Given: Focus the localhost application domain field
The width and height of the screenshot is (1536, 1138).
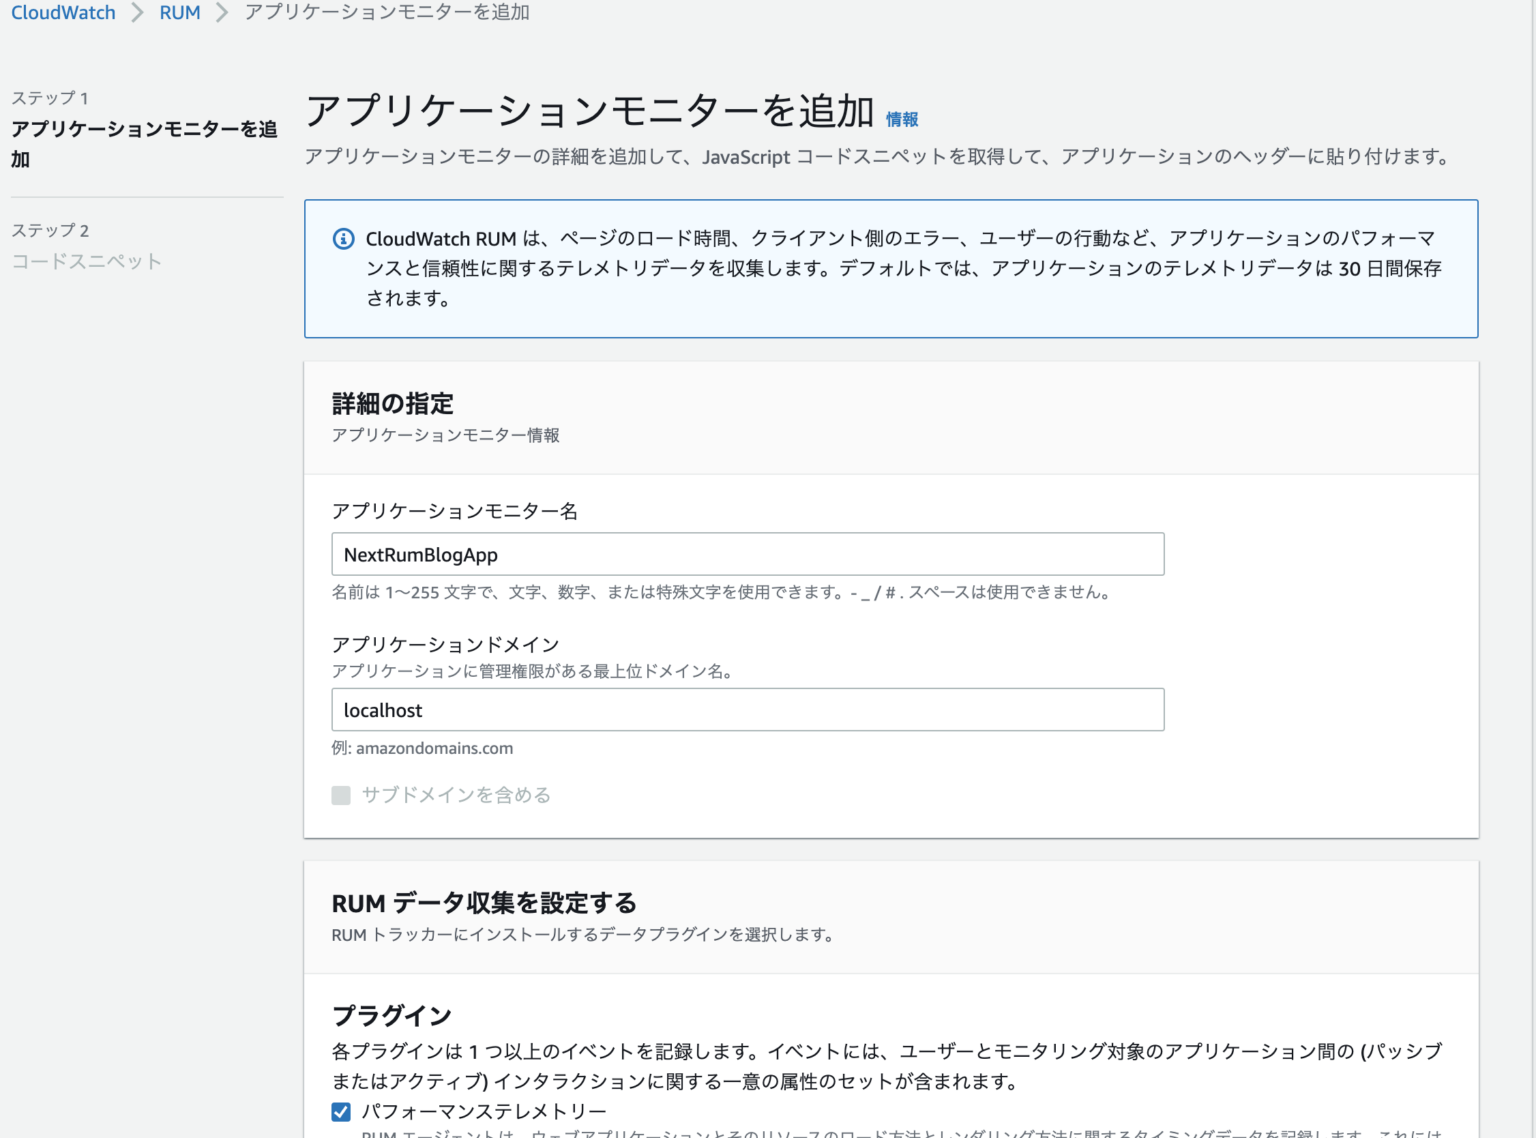Looking at the screenshot, I should (x=748, y=710).
